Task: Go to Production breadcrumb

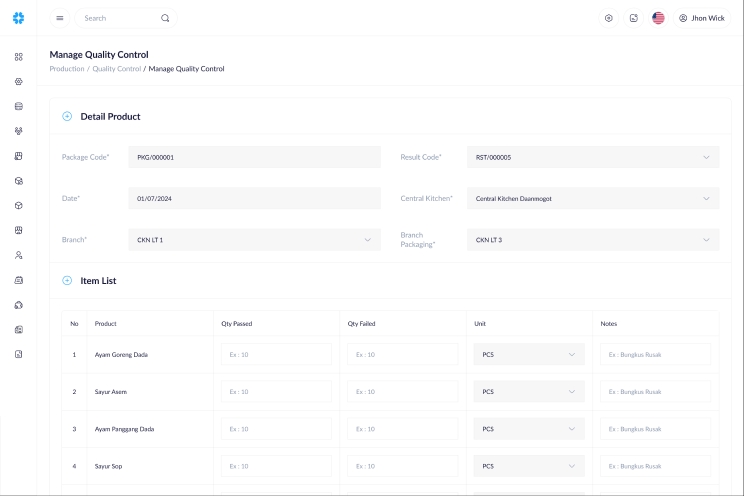Action: pos(67,69)
